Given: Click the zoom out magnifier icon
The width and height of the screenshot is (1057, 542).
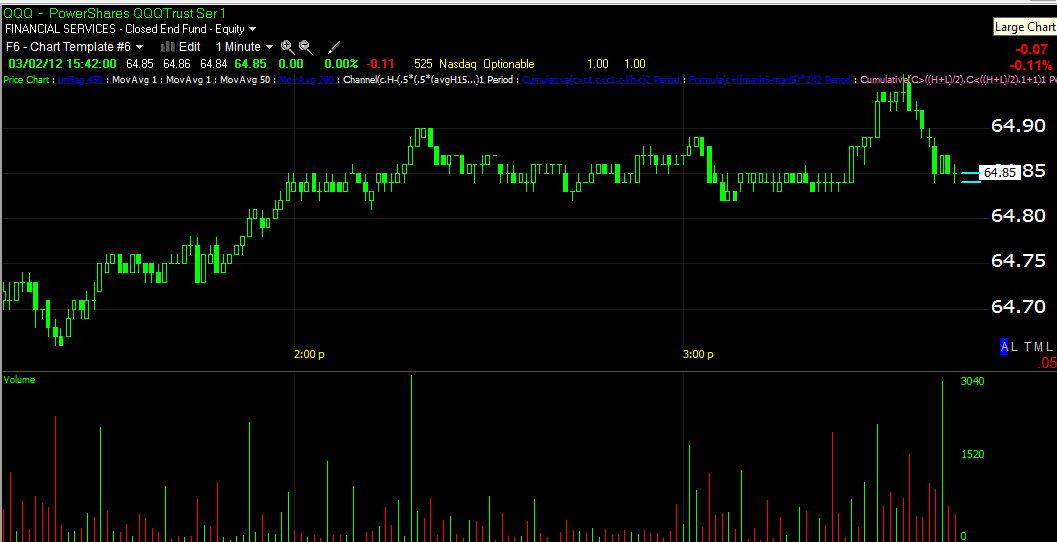Looking at the screenshot, I should coord(306,47).
